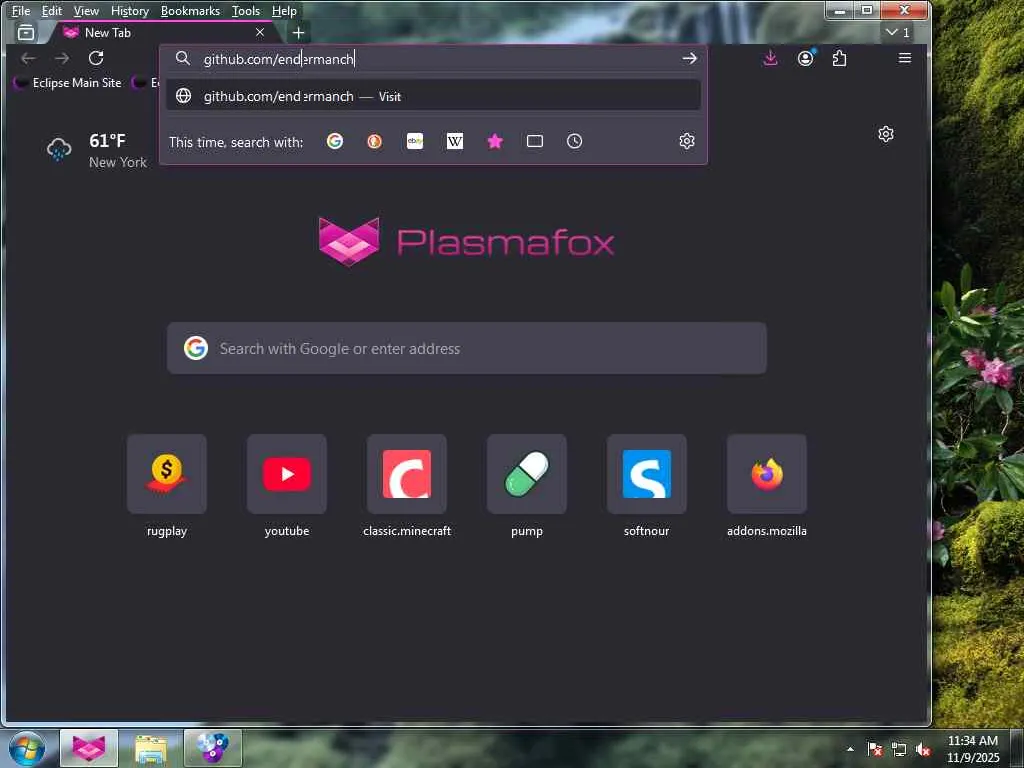Open Windows Explorer from taskbar

tap(151, 748)
